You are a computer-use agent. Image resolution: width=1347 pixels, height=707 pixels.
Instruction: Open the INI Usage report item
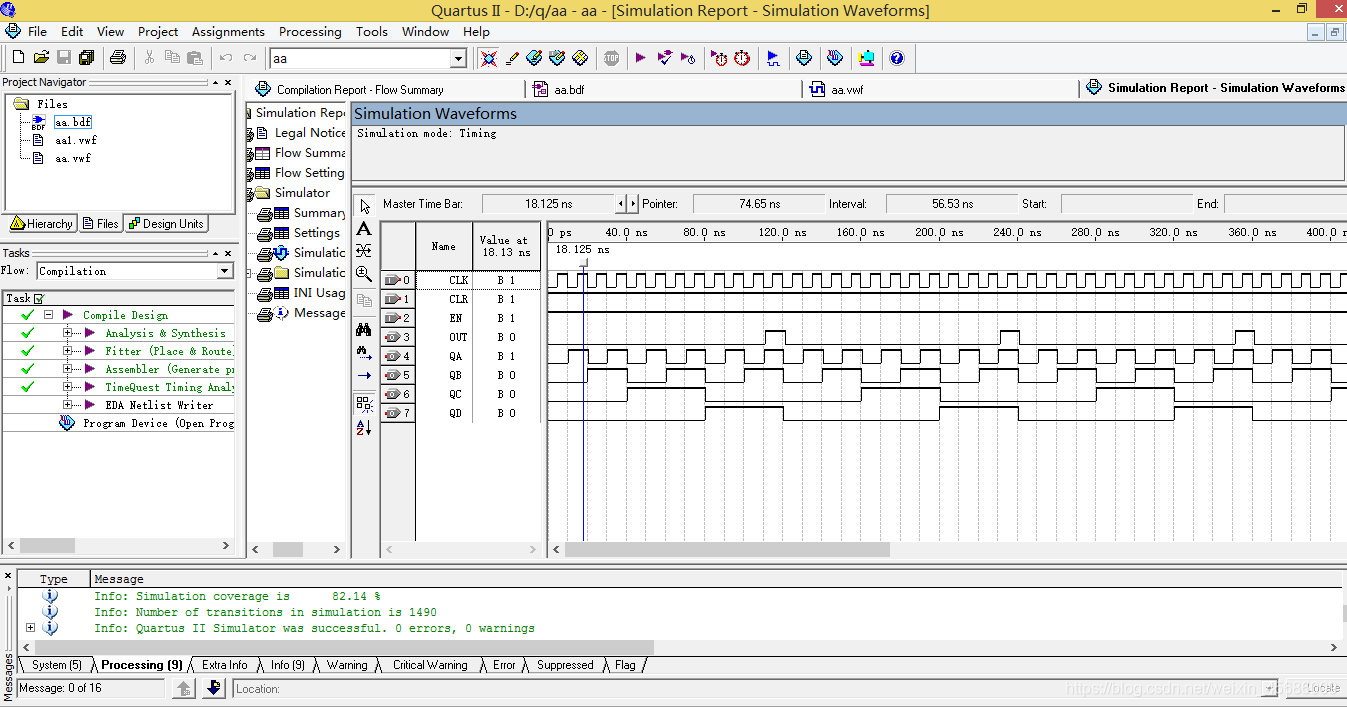pos(318,293)
